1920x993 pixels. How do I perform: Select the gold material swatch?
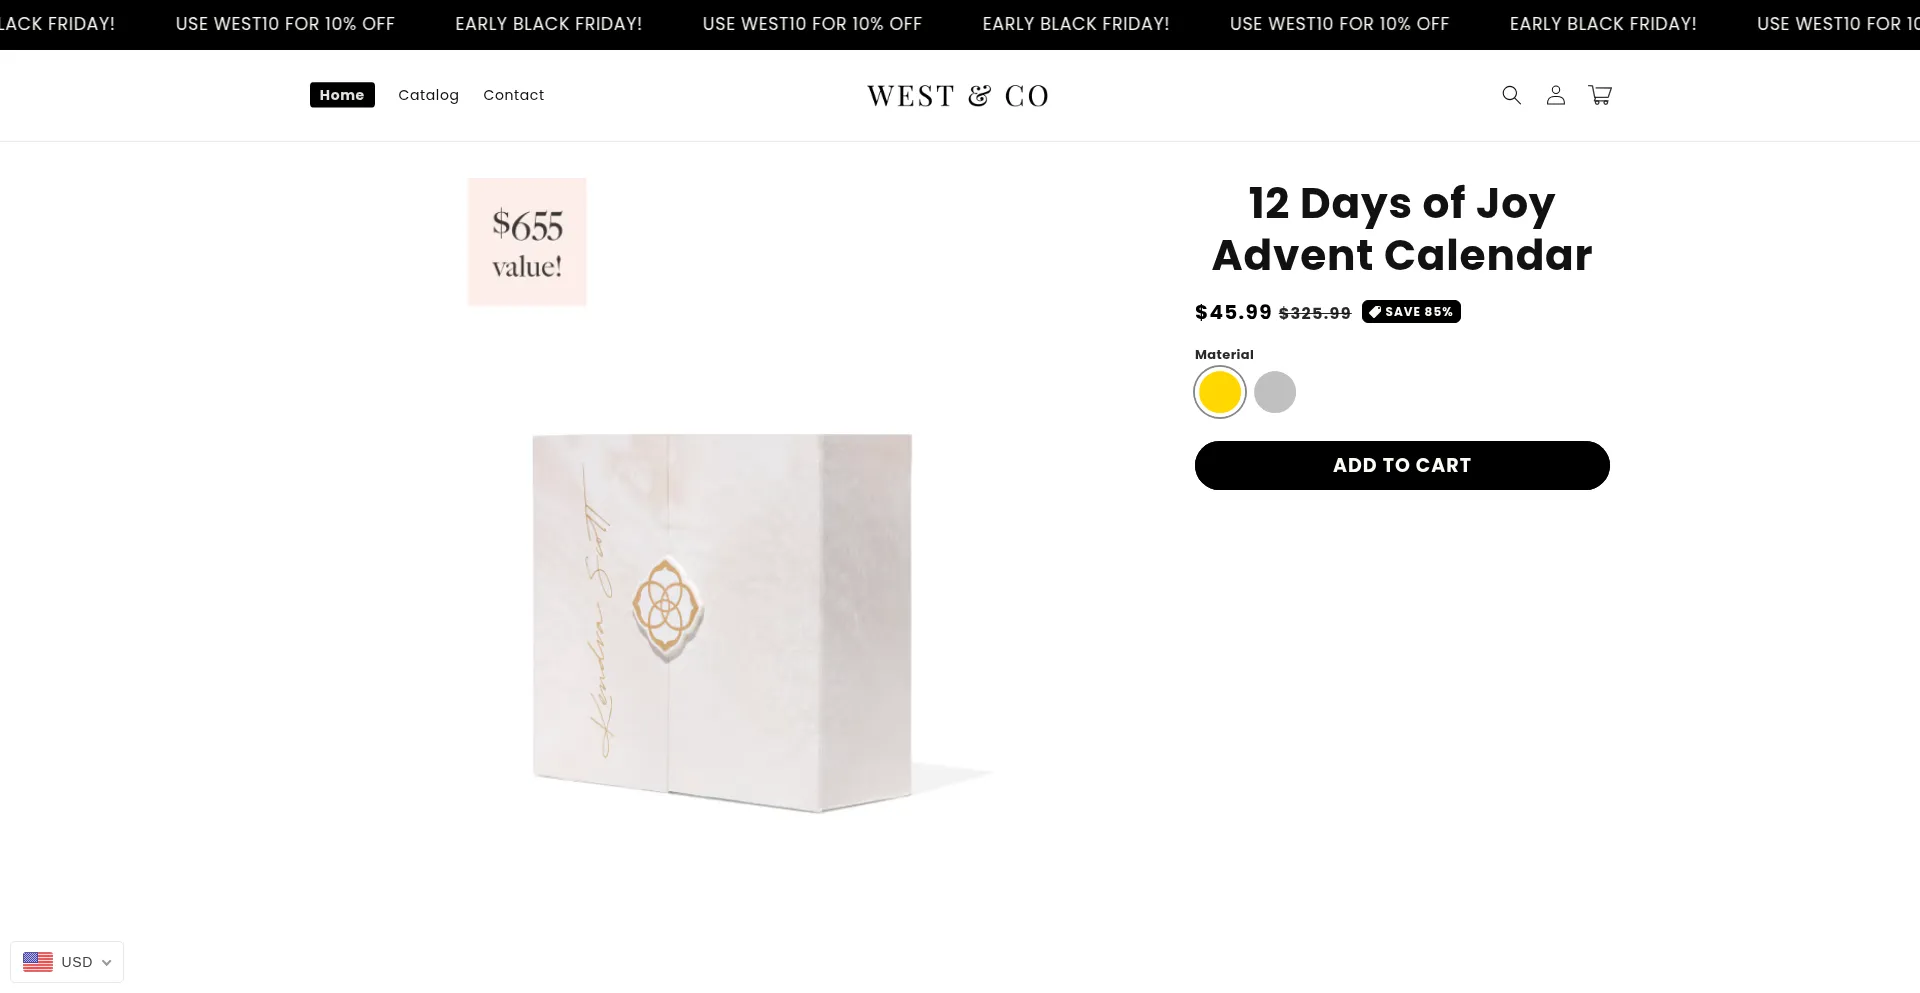[1220, 392]
